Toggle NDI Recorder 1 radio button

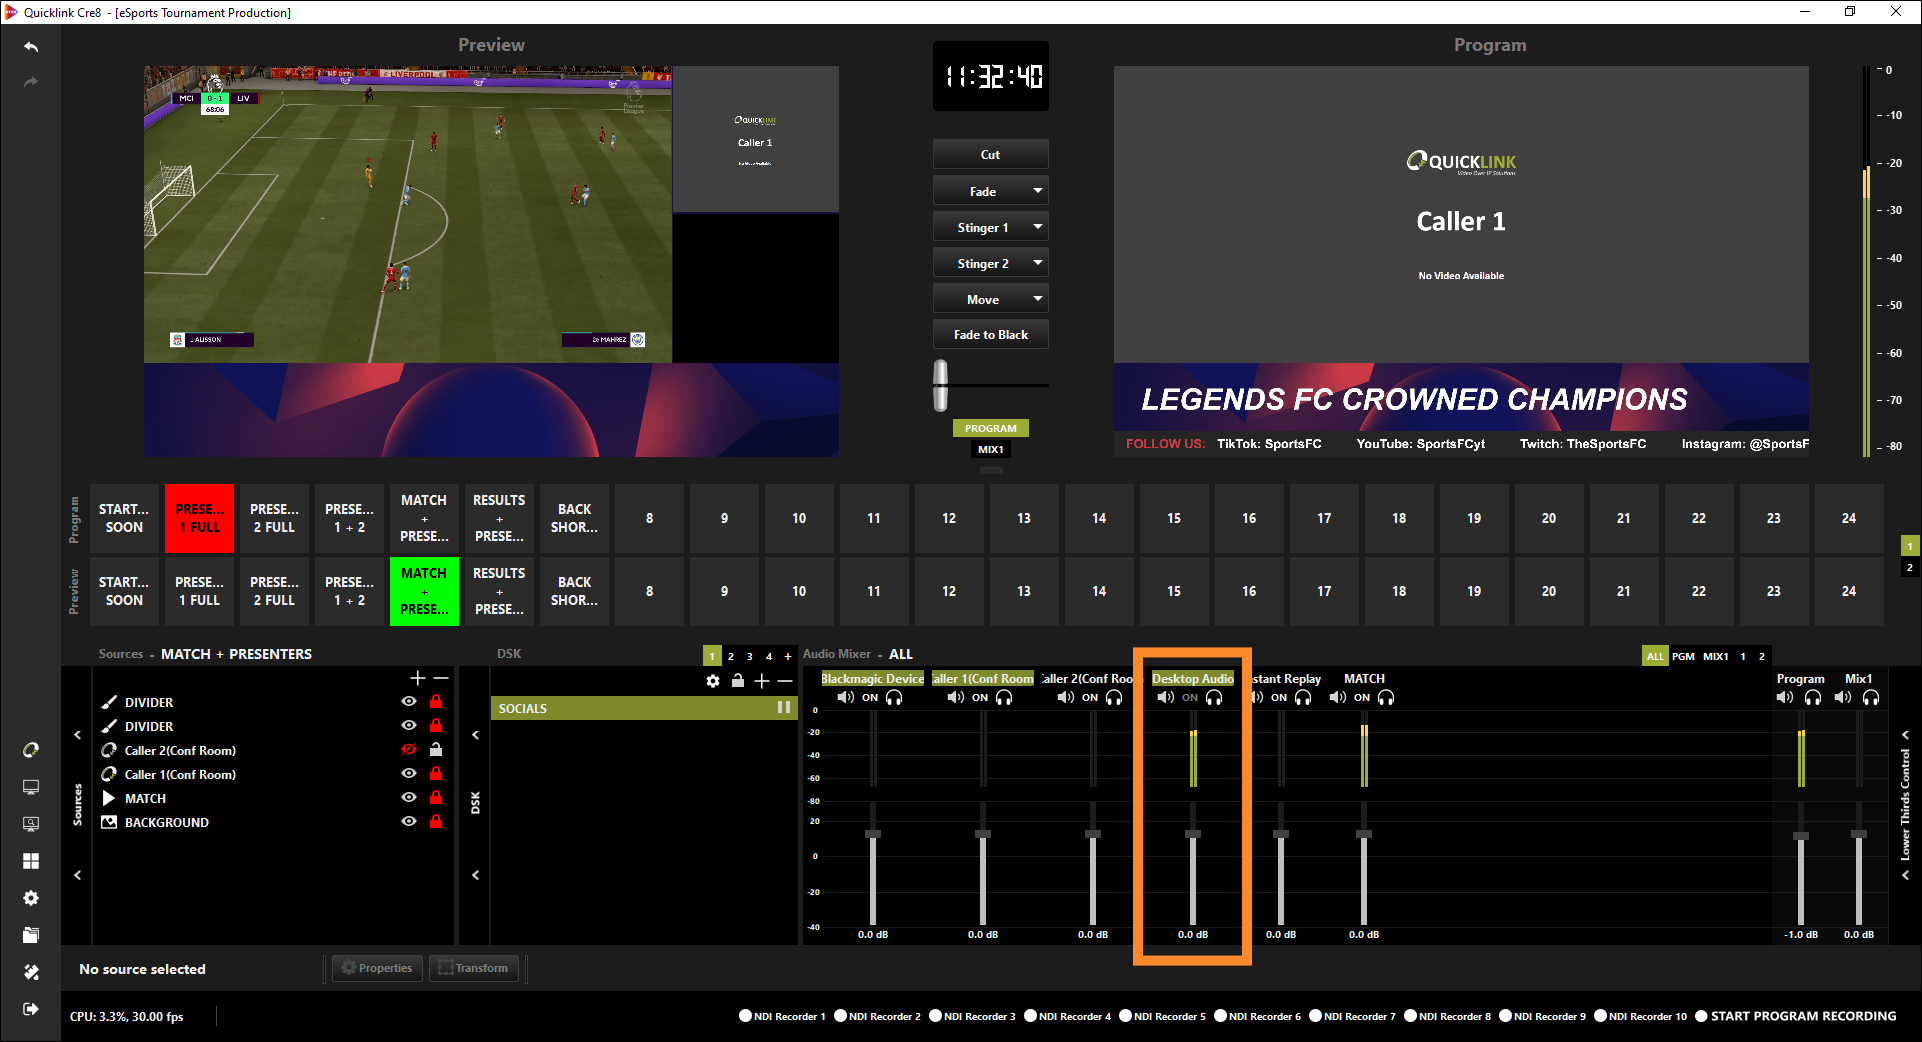click(745, 1016)
